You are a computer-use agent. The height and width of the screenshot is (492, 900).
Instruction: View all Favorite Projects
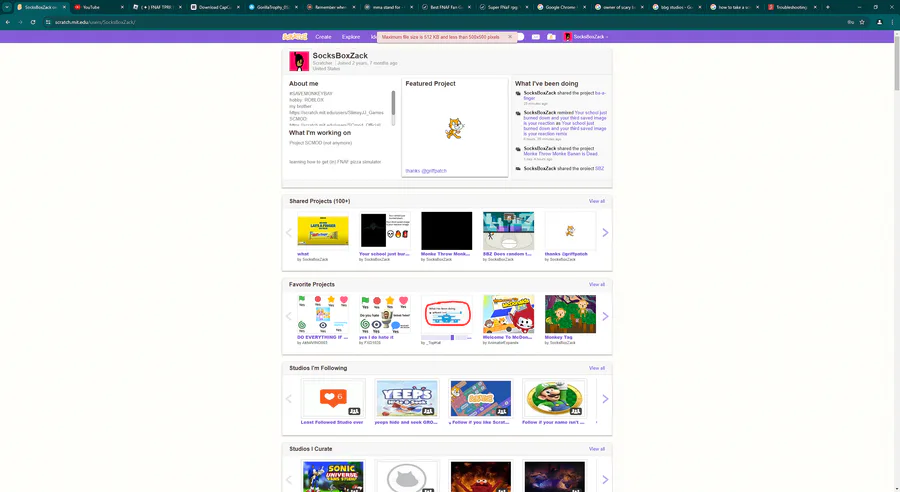pos(596,284)
